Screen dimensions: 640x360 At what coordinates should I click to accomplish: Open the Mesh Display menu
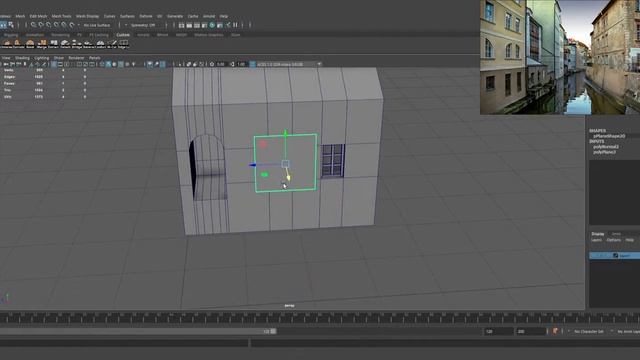(x=87, y=16)
